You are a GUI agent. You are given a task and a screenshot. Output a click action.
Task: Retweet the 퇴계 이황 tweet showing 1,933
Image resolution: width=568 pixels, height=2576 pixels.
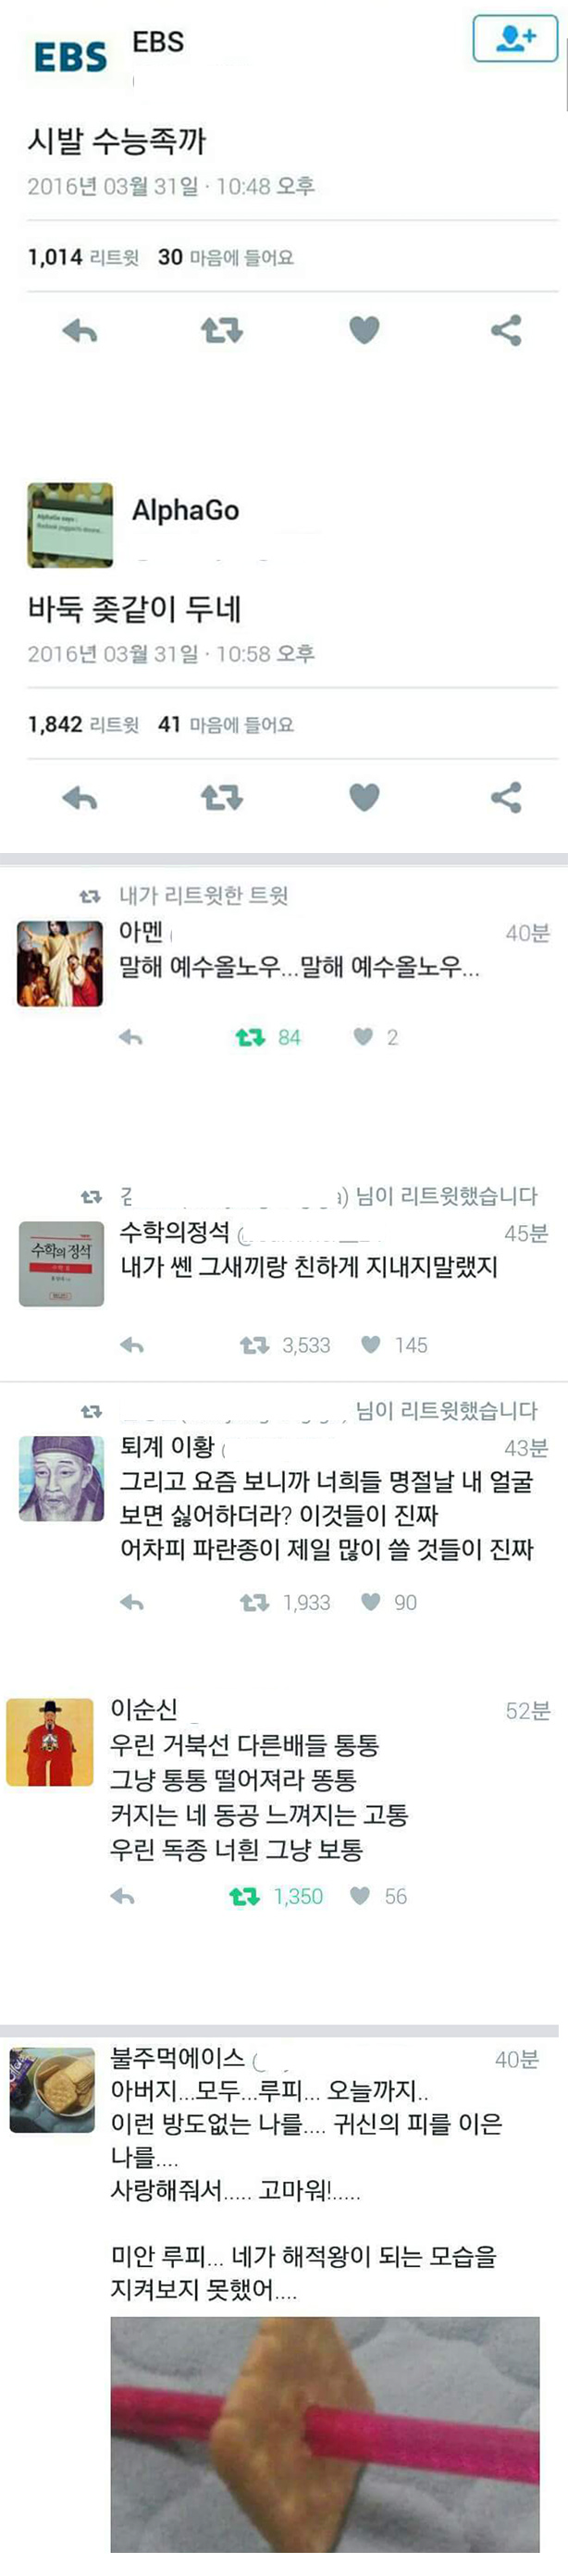click(x=285, y=1602)
